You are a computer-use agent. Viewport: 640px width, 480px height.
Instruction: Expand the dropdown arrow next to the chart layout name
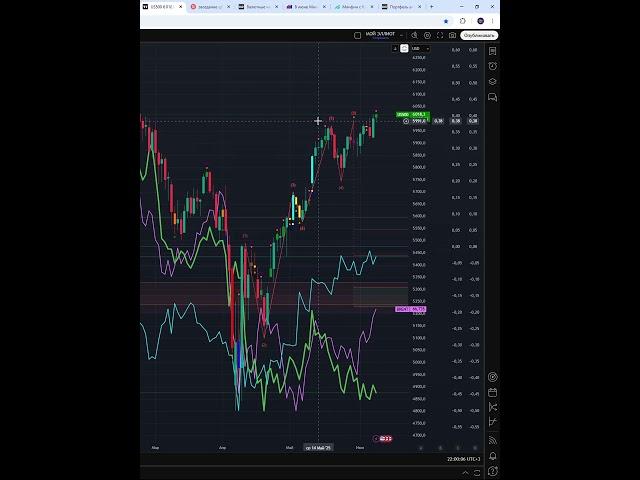point(402,36)
